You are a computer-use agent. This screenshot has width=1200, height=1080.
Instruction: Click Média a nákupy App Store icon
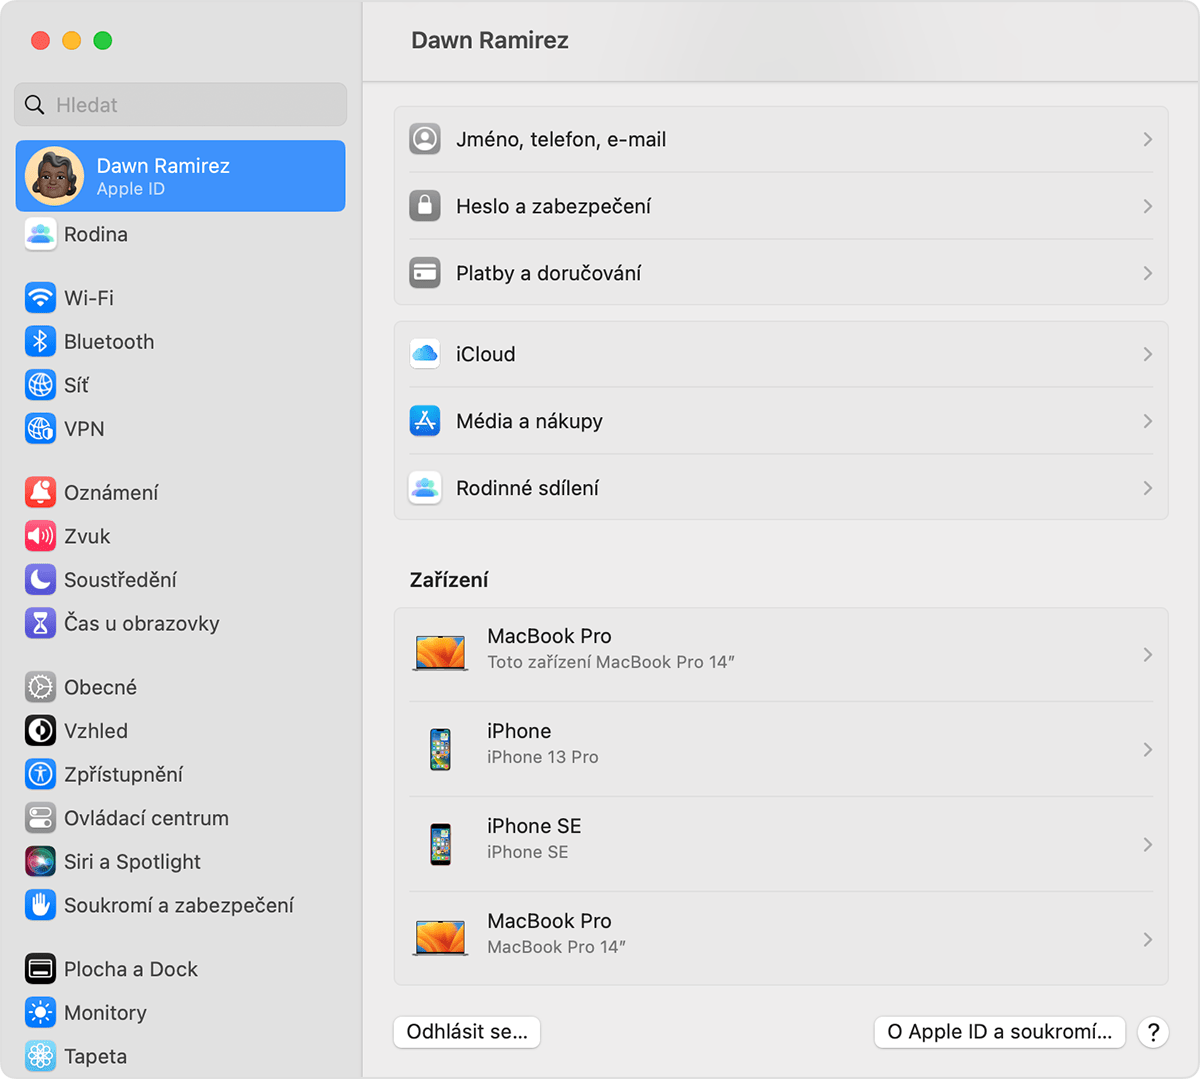[x=425, y=421]
